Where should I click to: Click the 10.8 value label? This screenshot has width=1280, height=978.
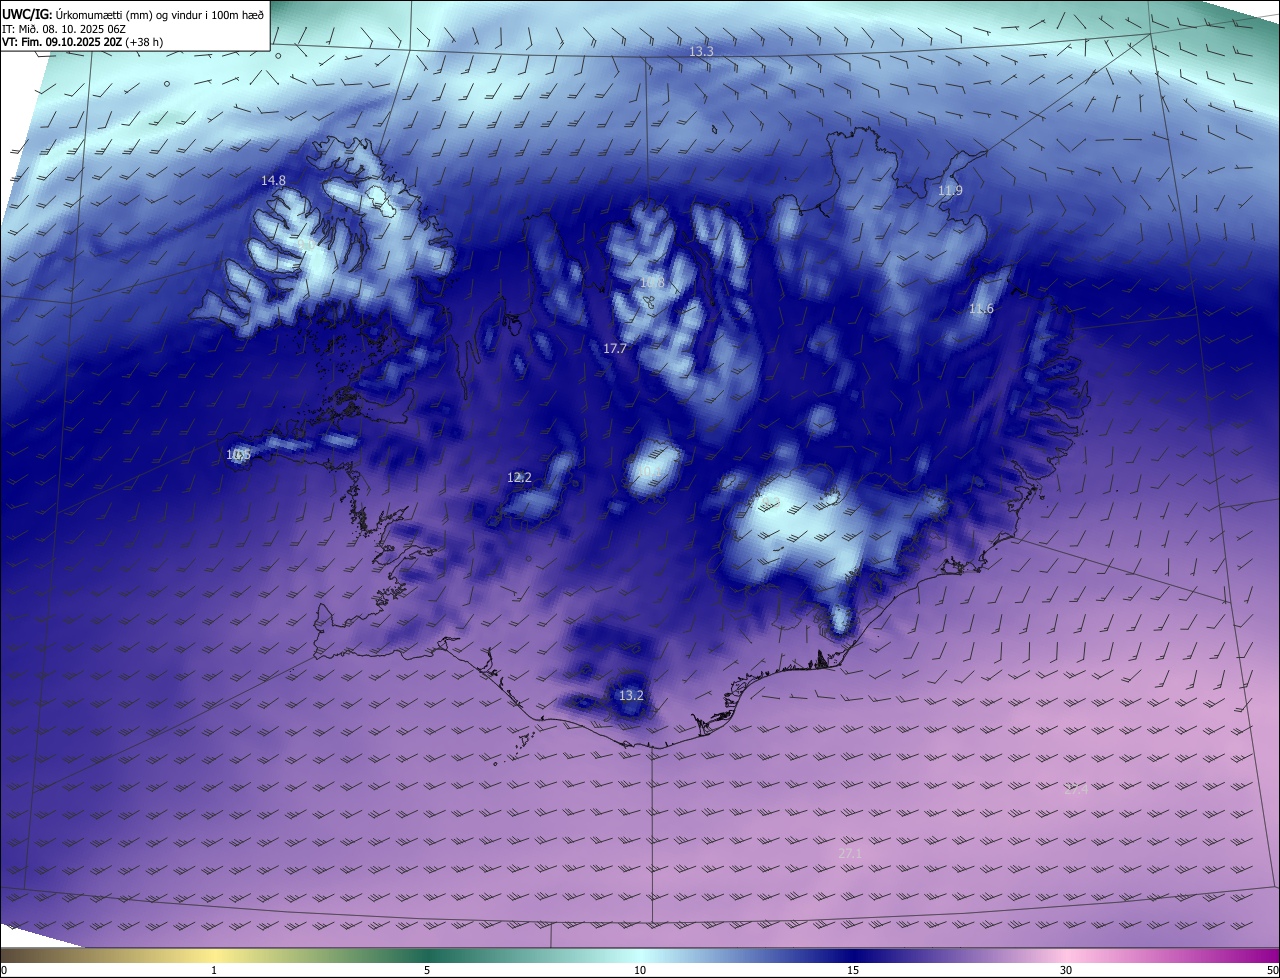point(652,283)
